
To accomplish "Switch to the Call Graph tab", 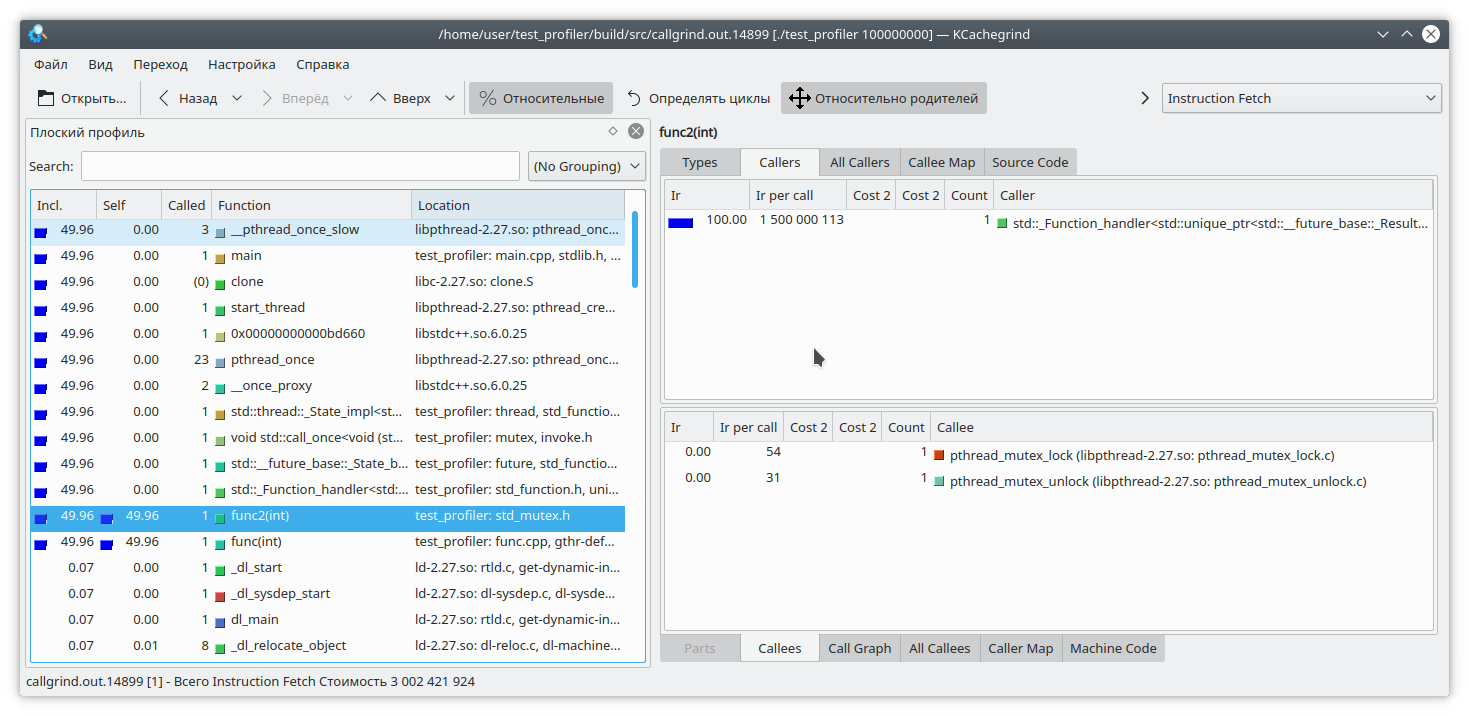I will (x=860, y=648).
